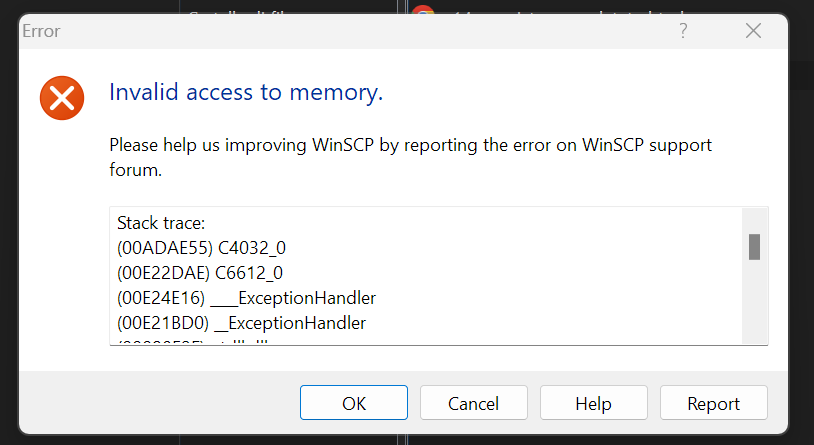Click the (00E21BD0) __ExceptionHandler line
Screen dimensions: 814x445
pyautogui.click(x=241, y=323)
